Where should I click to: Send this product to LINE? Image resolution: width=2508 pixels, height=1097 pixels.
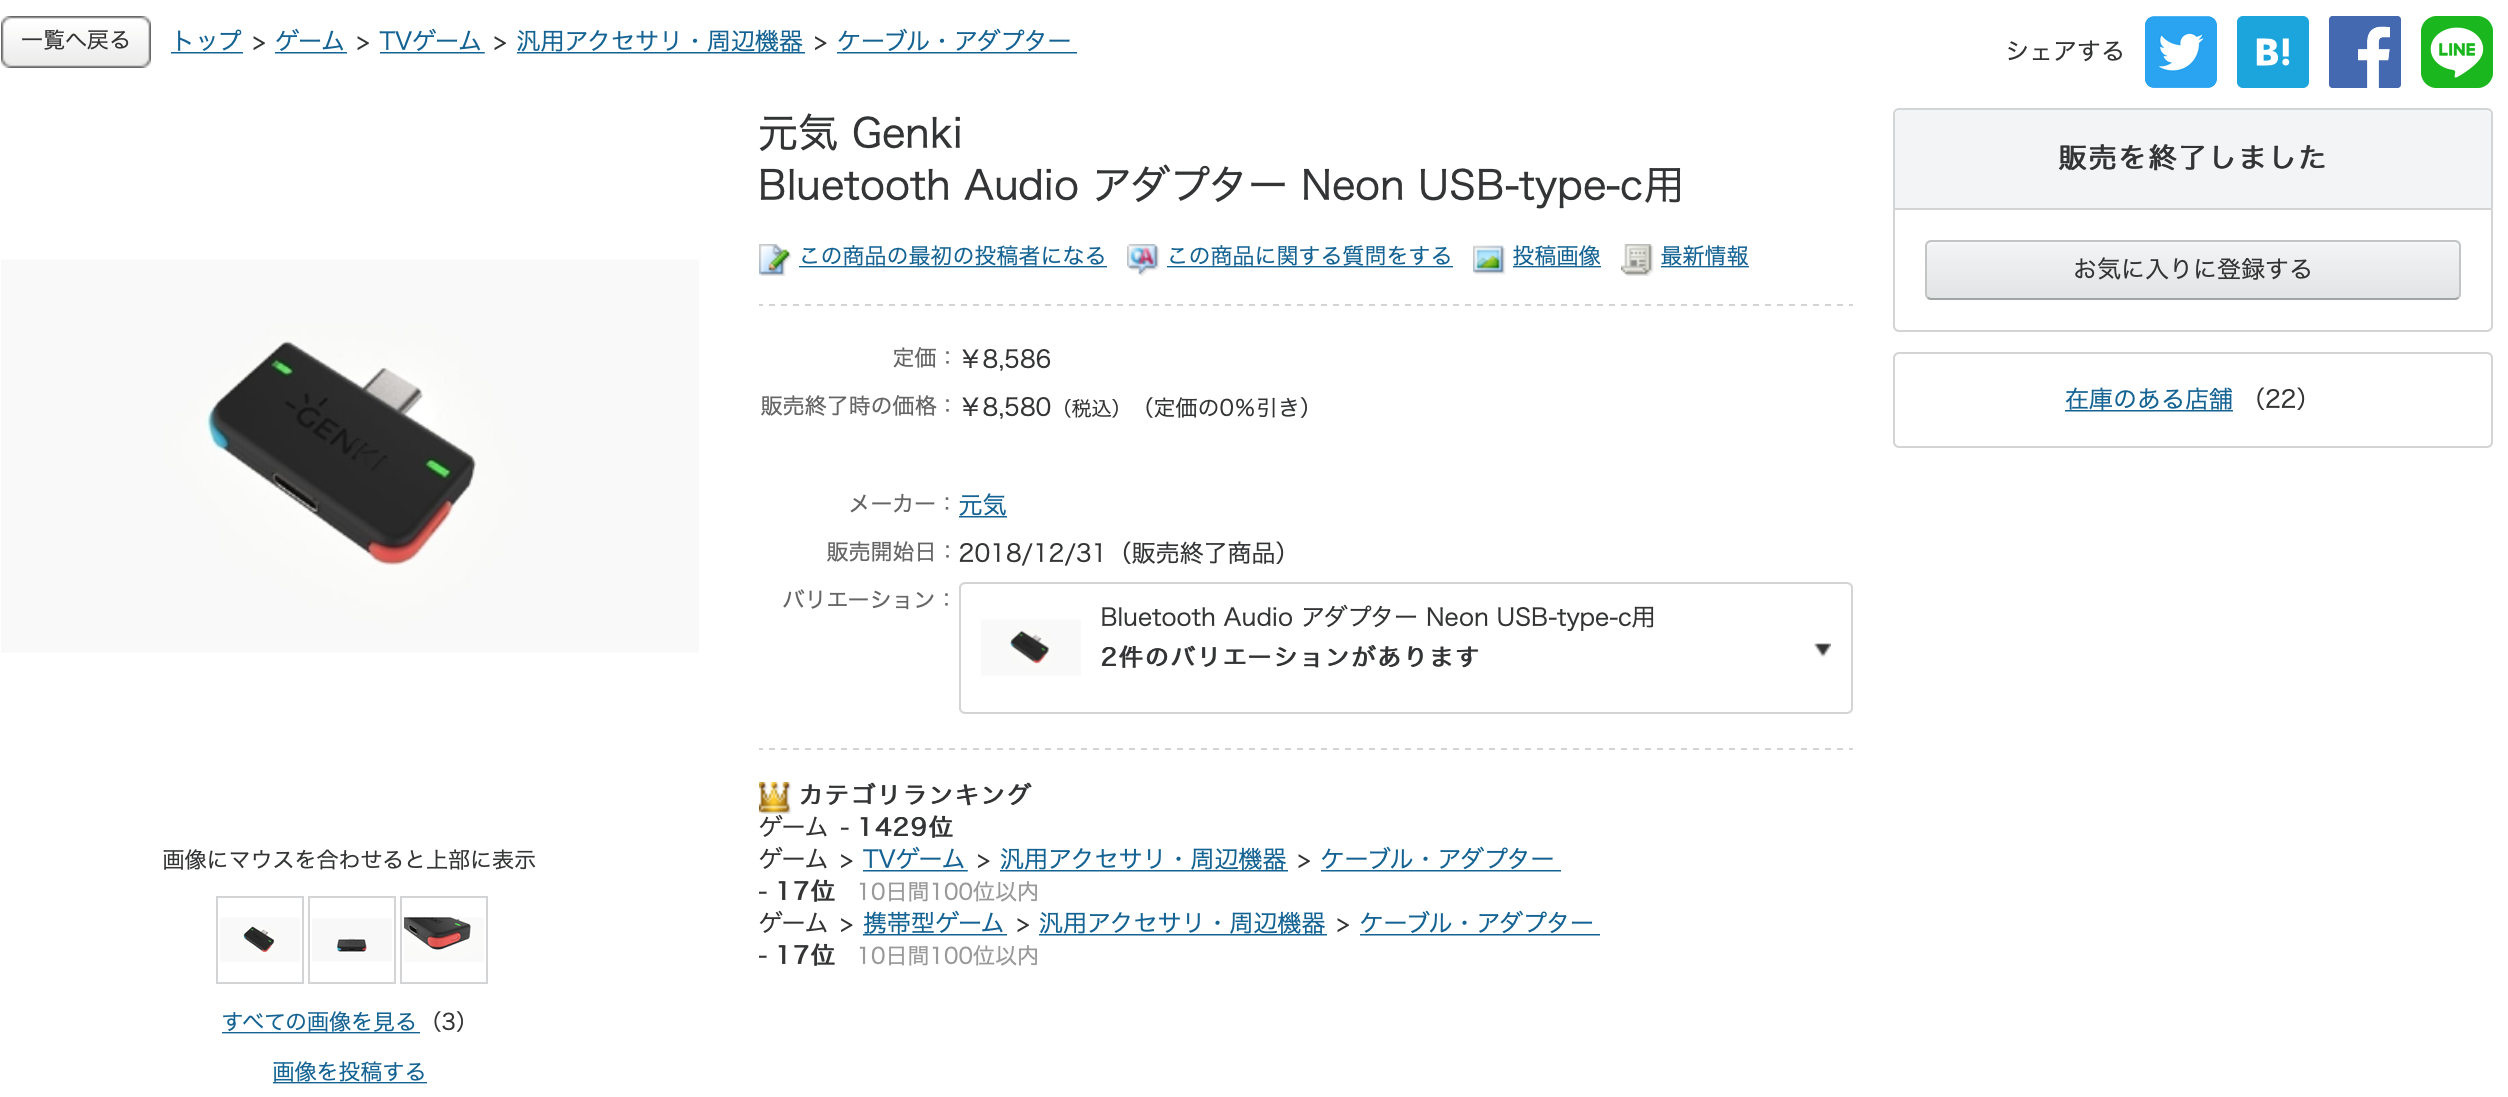(x=2456, y=52)
